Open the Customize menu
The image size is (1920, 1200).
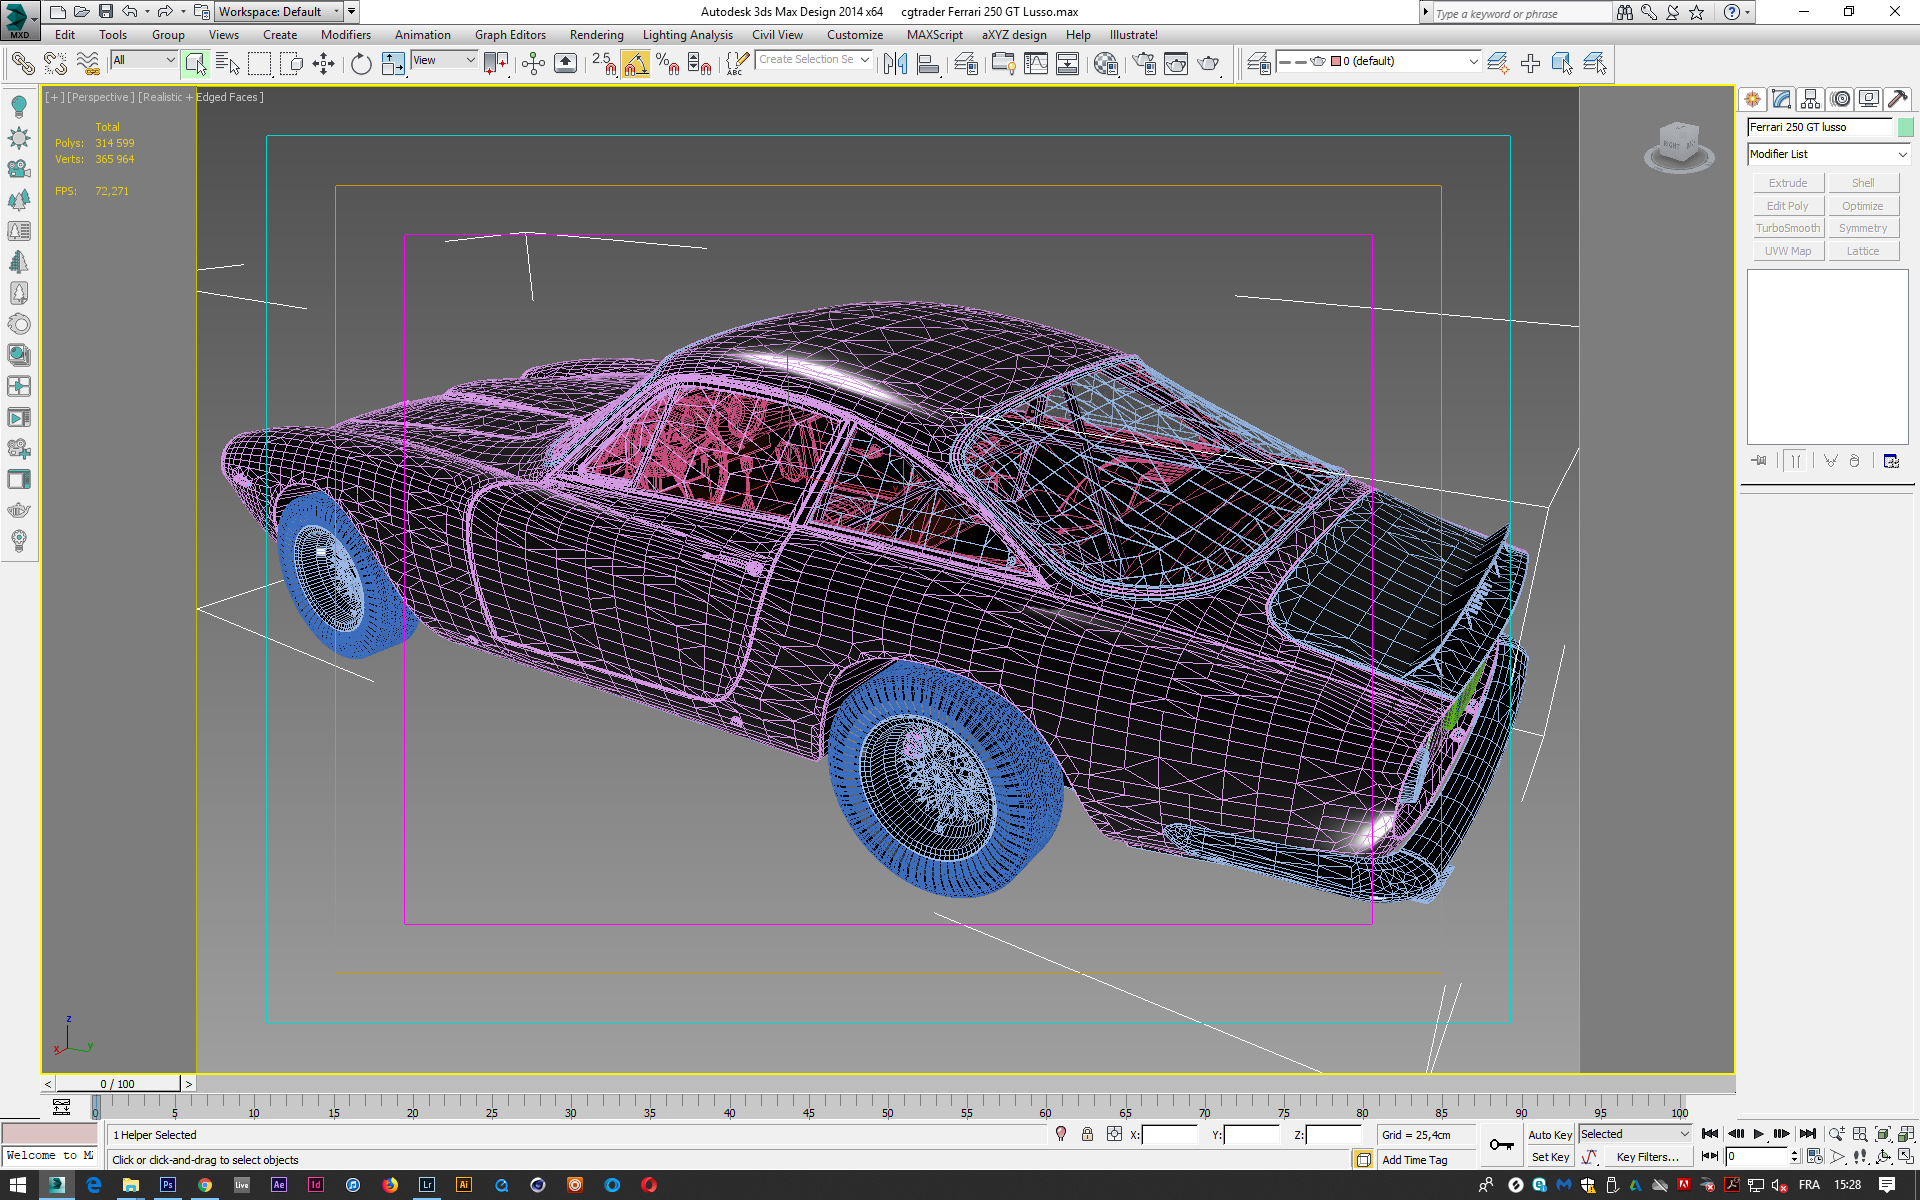pos(854,35)
